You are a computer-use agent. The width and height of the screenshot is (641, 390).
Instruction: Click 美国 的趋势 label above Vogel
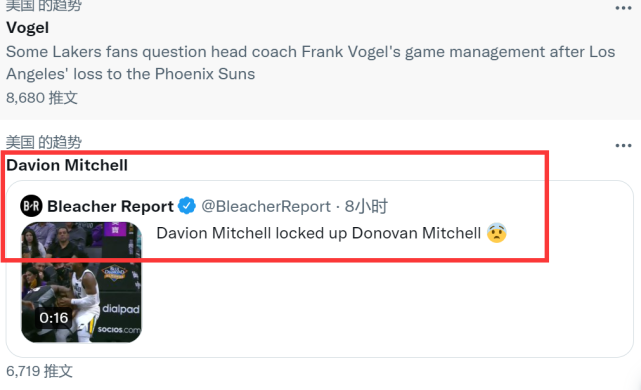pos(44,6)
